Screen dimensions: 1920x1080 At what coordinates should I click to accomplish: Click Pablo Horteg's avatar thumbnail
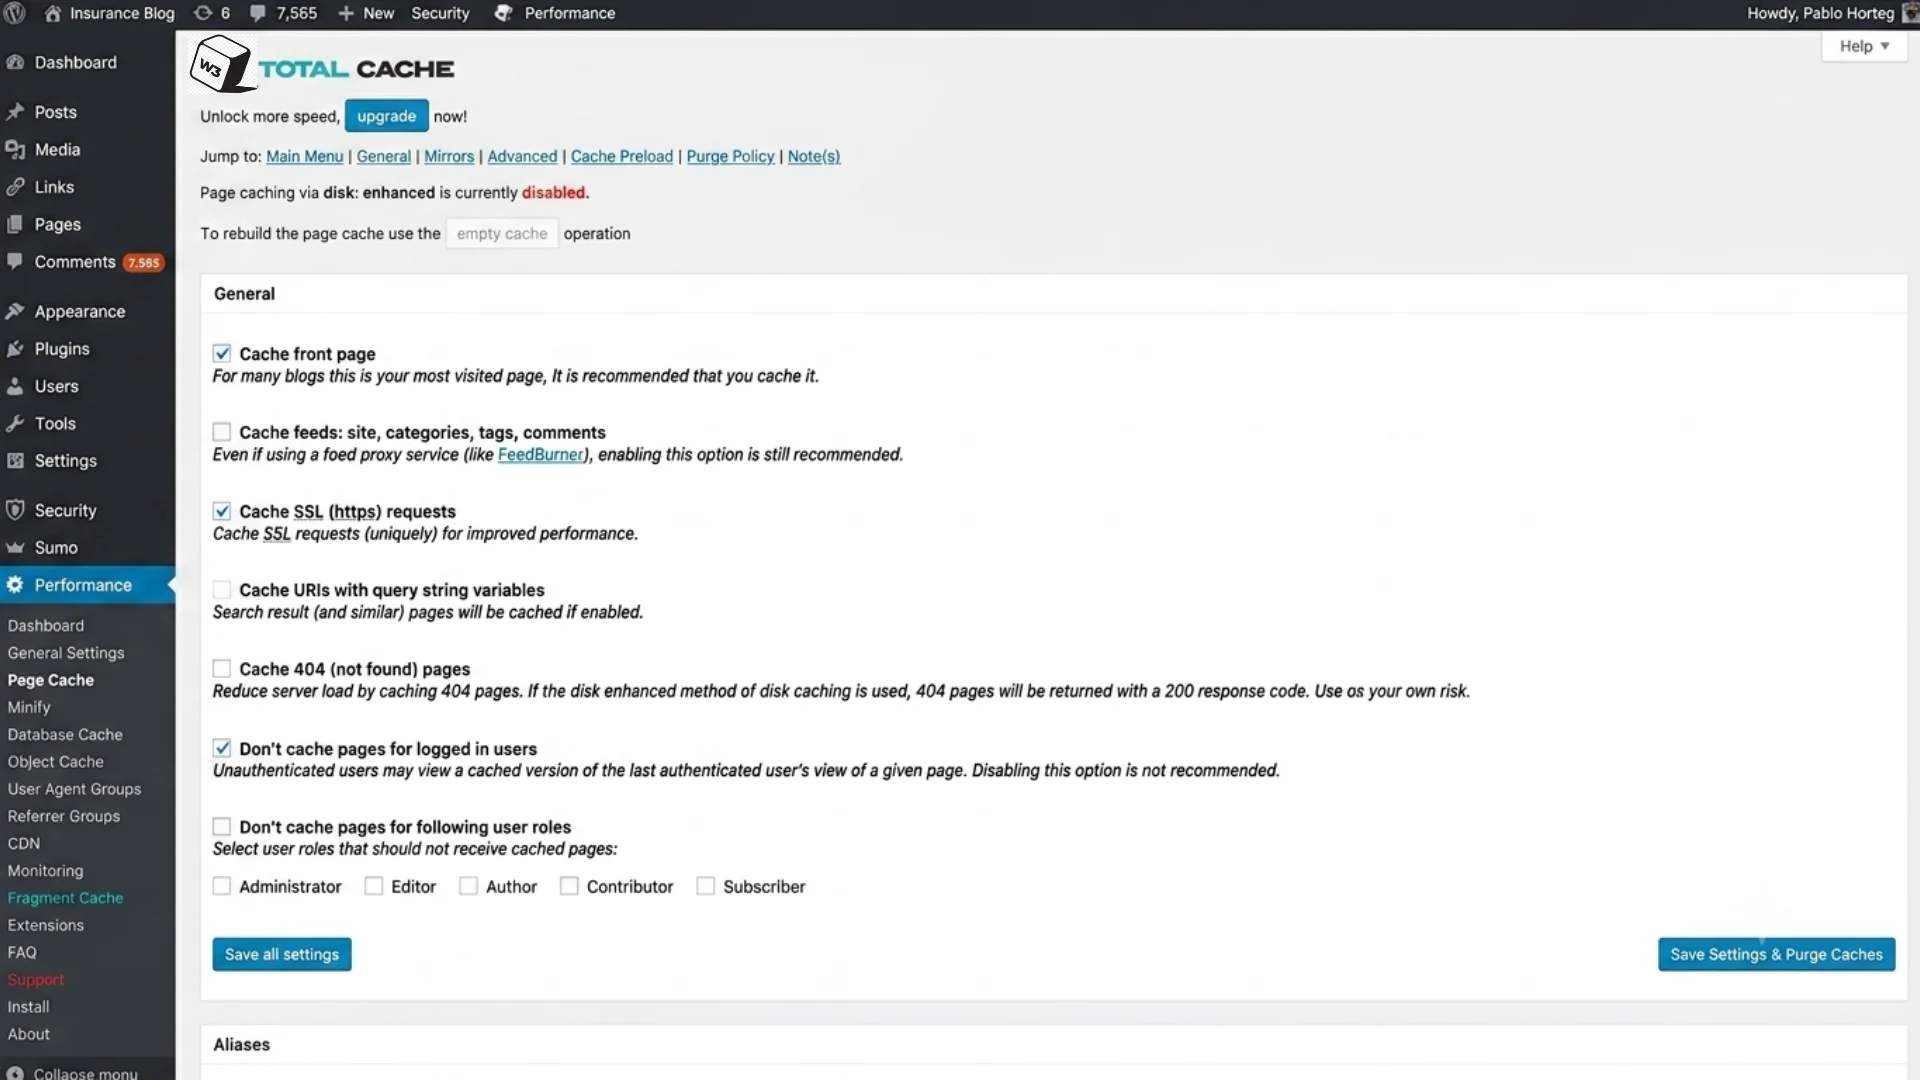(x=1910, y=13)
